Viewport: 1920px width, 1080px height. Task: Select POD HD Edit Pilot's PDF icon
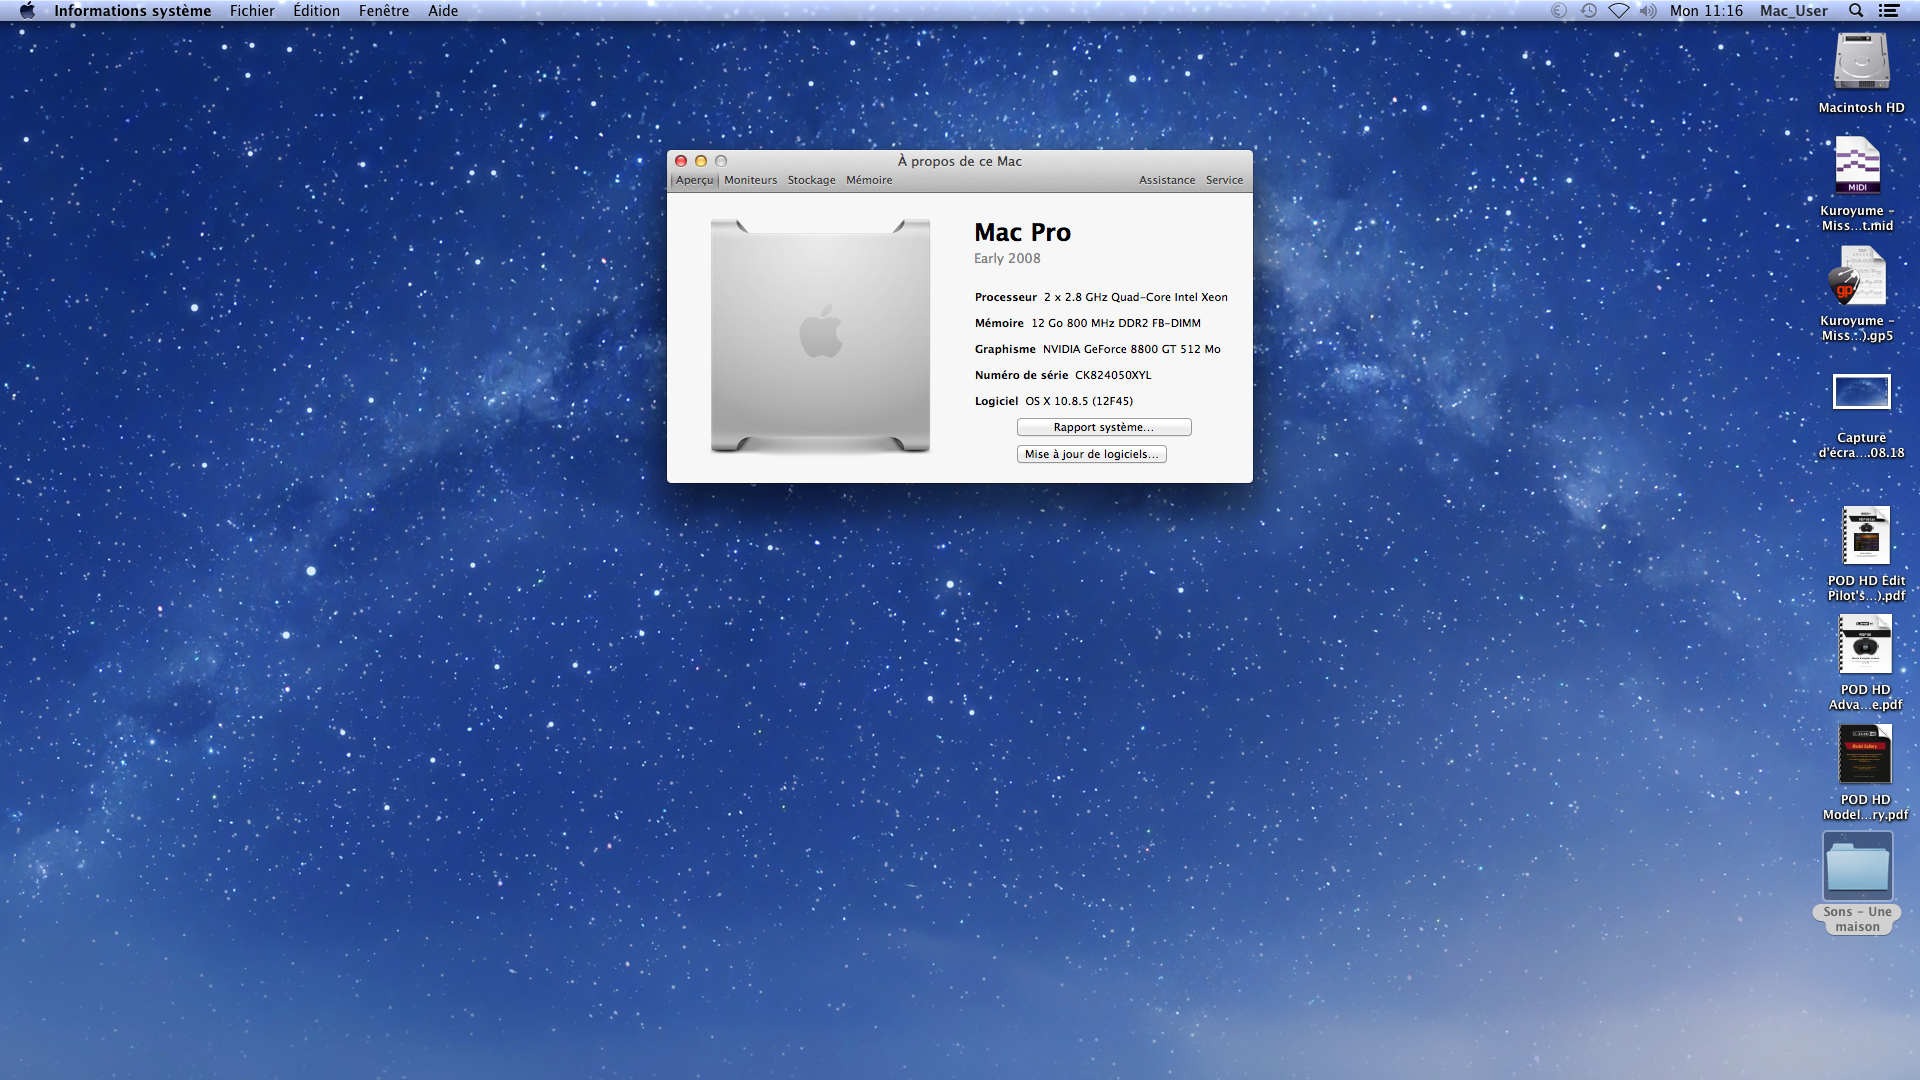[x=1865, y=536]
